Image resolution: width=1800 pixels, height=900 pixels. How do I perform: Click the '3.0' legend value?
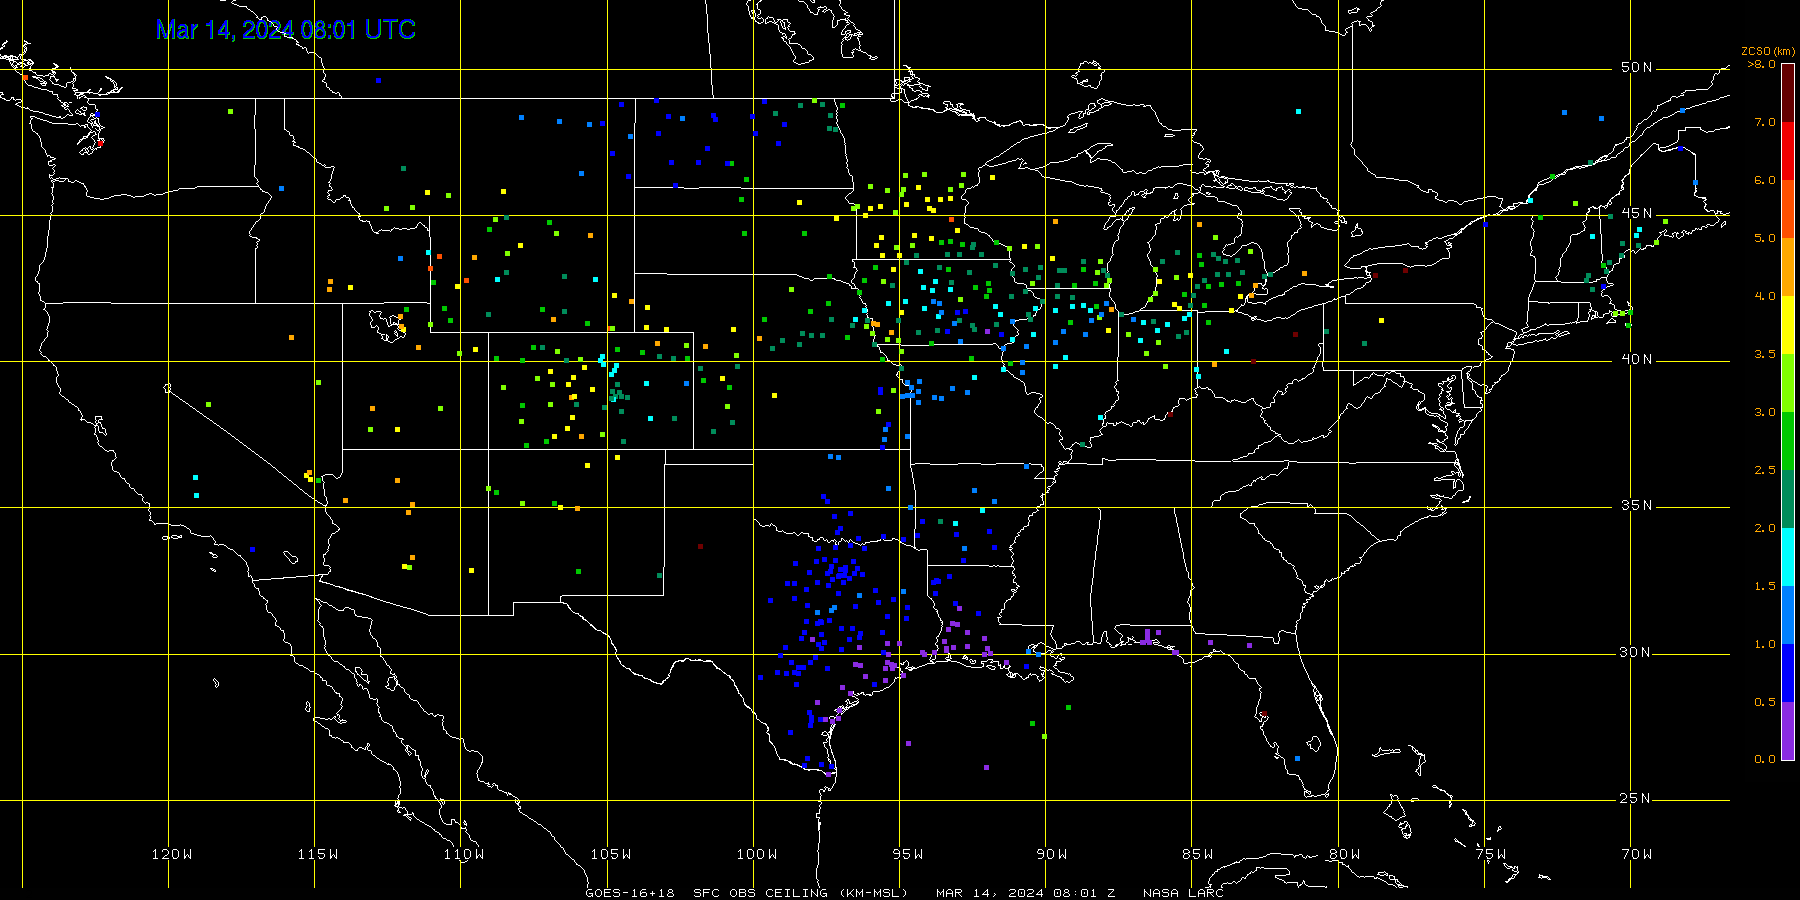point(1765,412)
